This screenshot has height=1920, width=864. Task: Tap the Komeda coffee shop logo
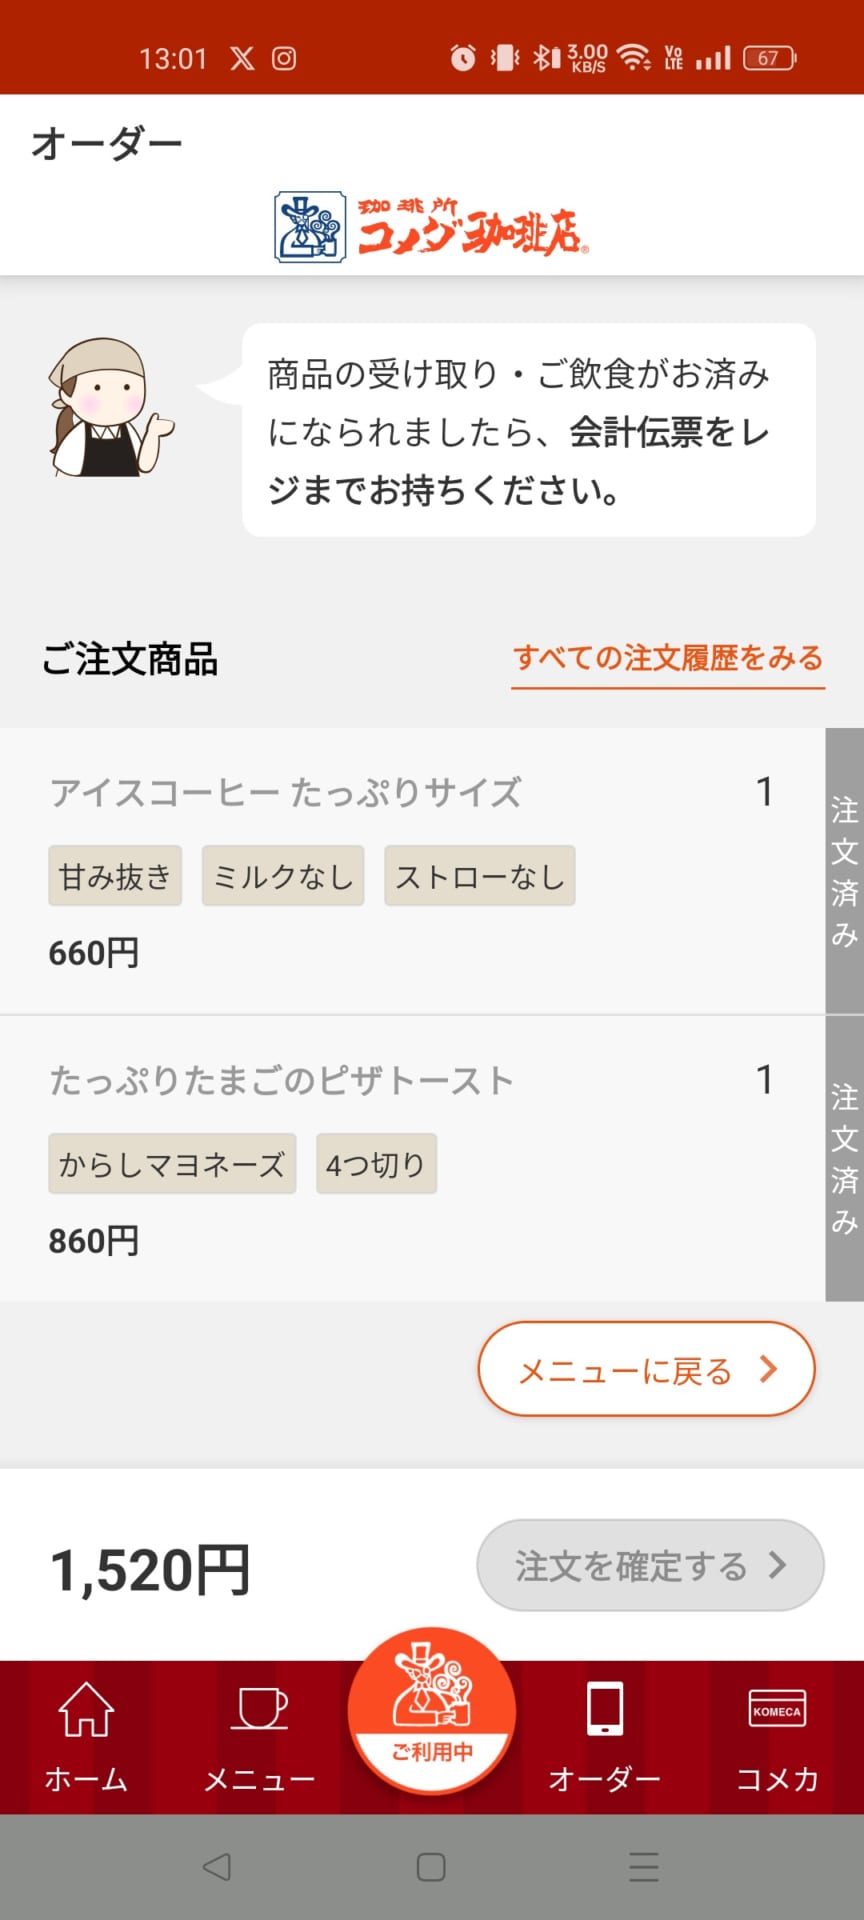tap(432, 228)
